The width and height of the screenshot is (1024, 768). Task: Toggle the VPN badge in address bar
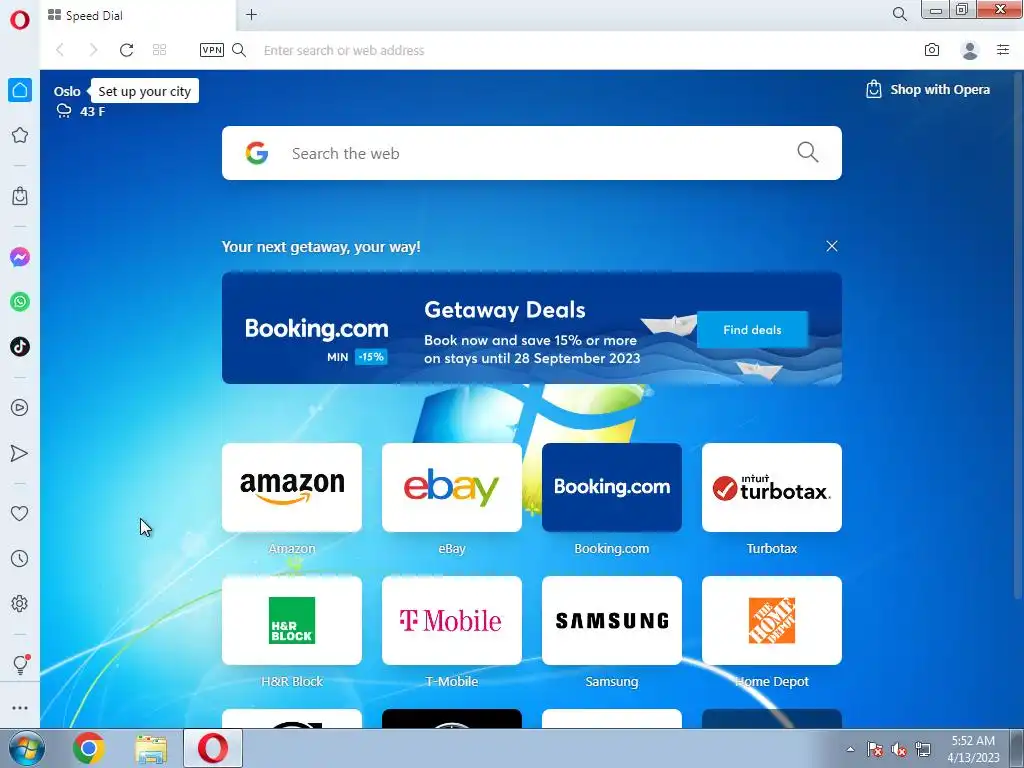click(212, 50)
